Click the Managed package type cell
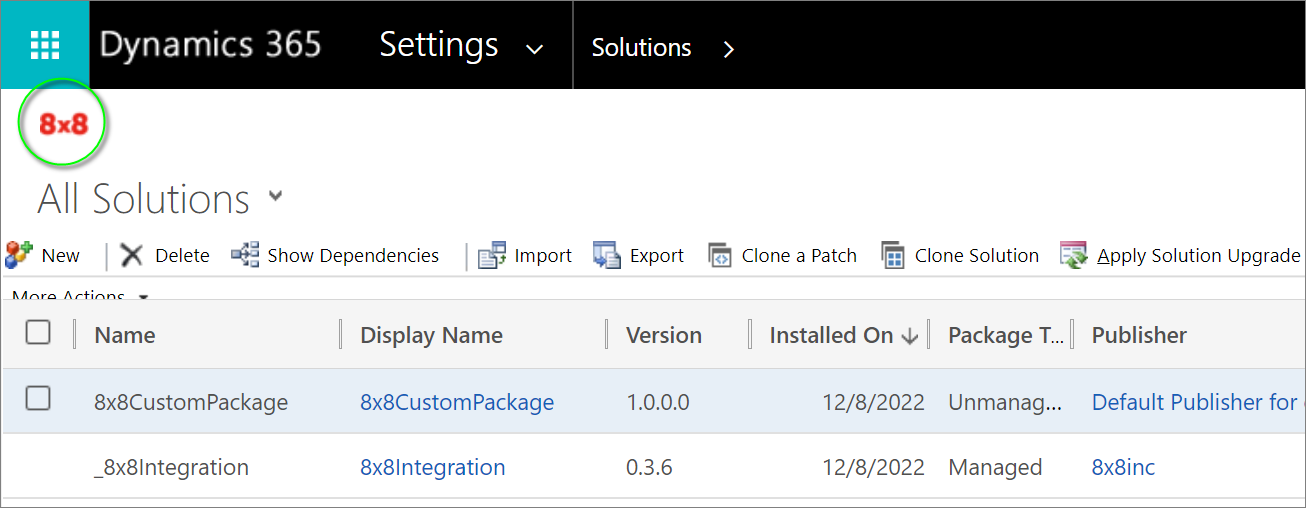The height and width of the screenshot is (508, 1306). click(995, 467)
